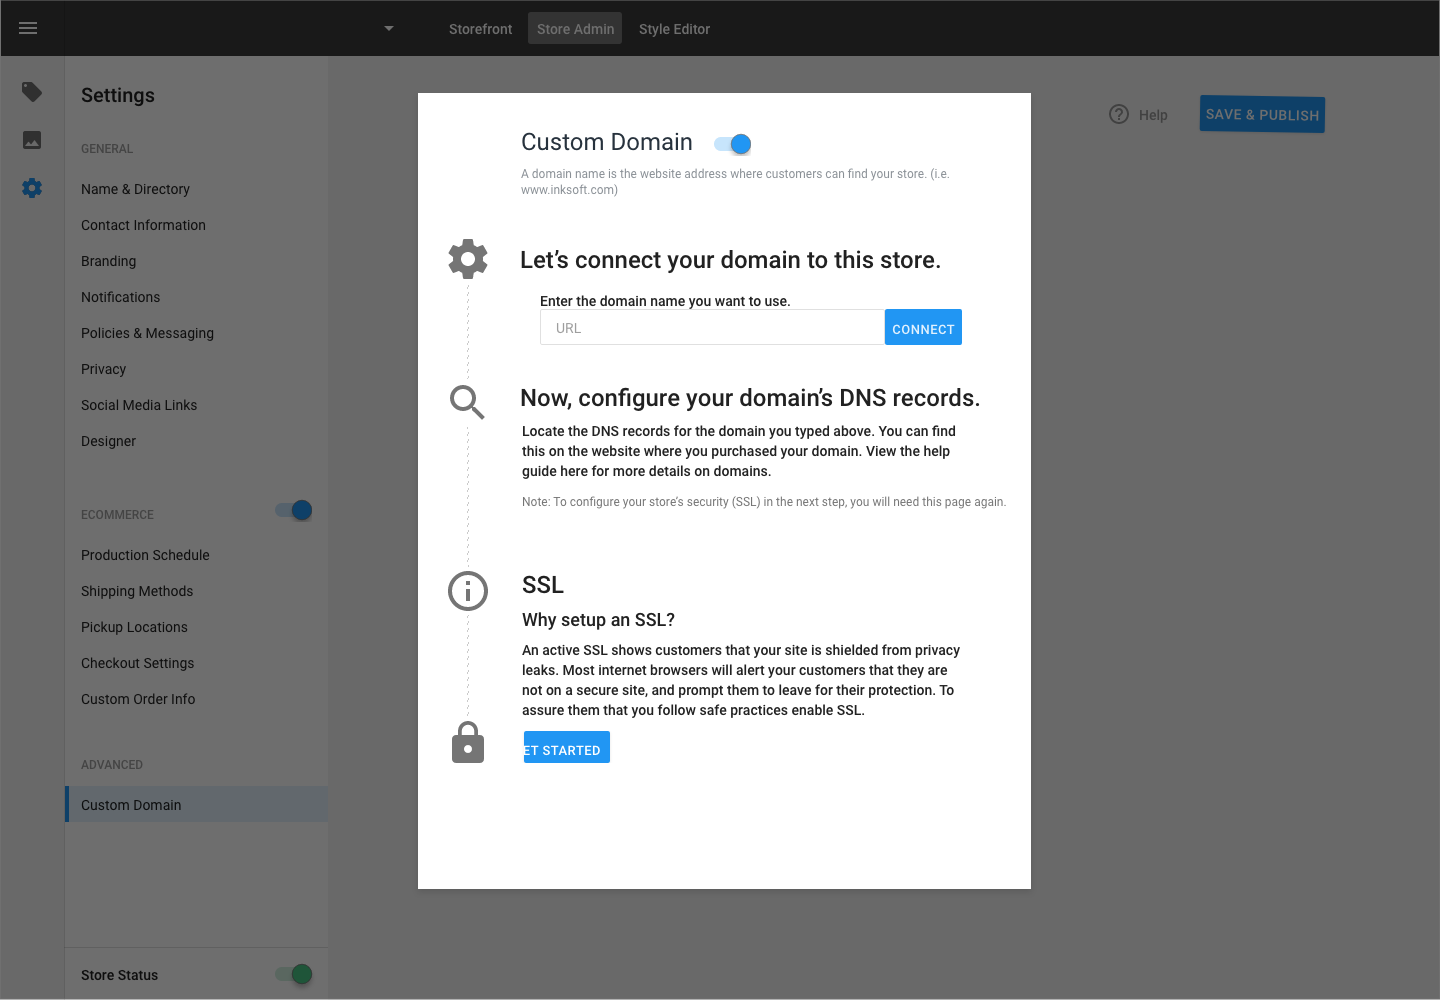
Task: Click GET STARTED to set up SSL
Action: pos(566,747)
